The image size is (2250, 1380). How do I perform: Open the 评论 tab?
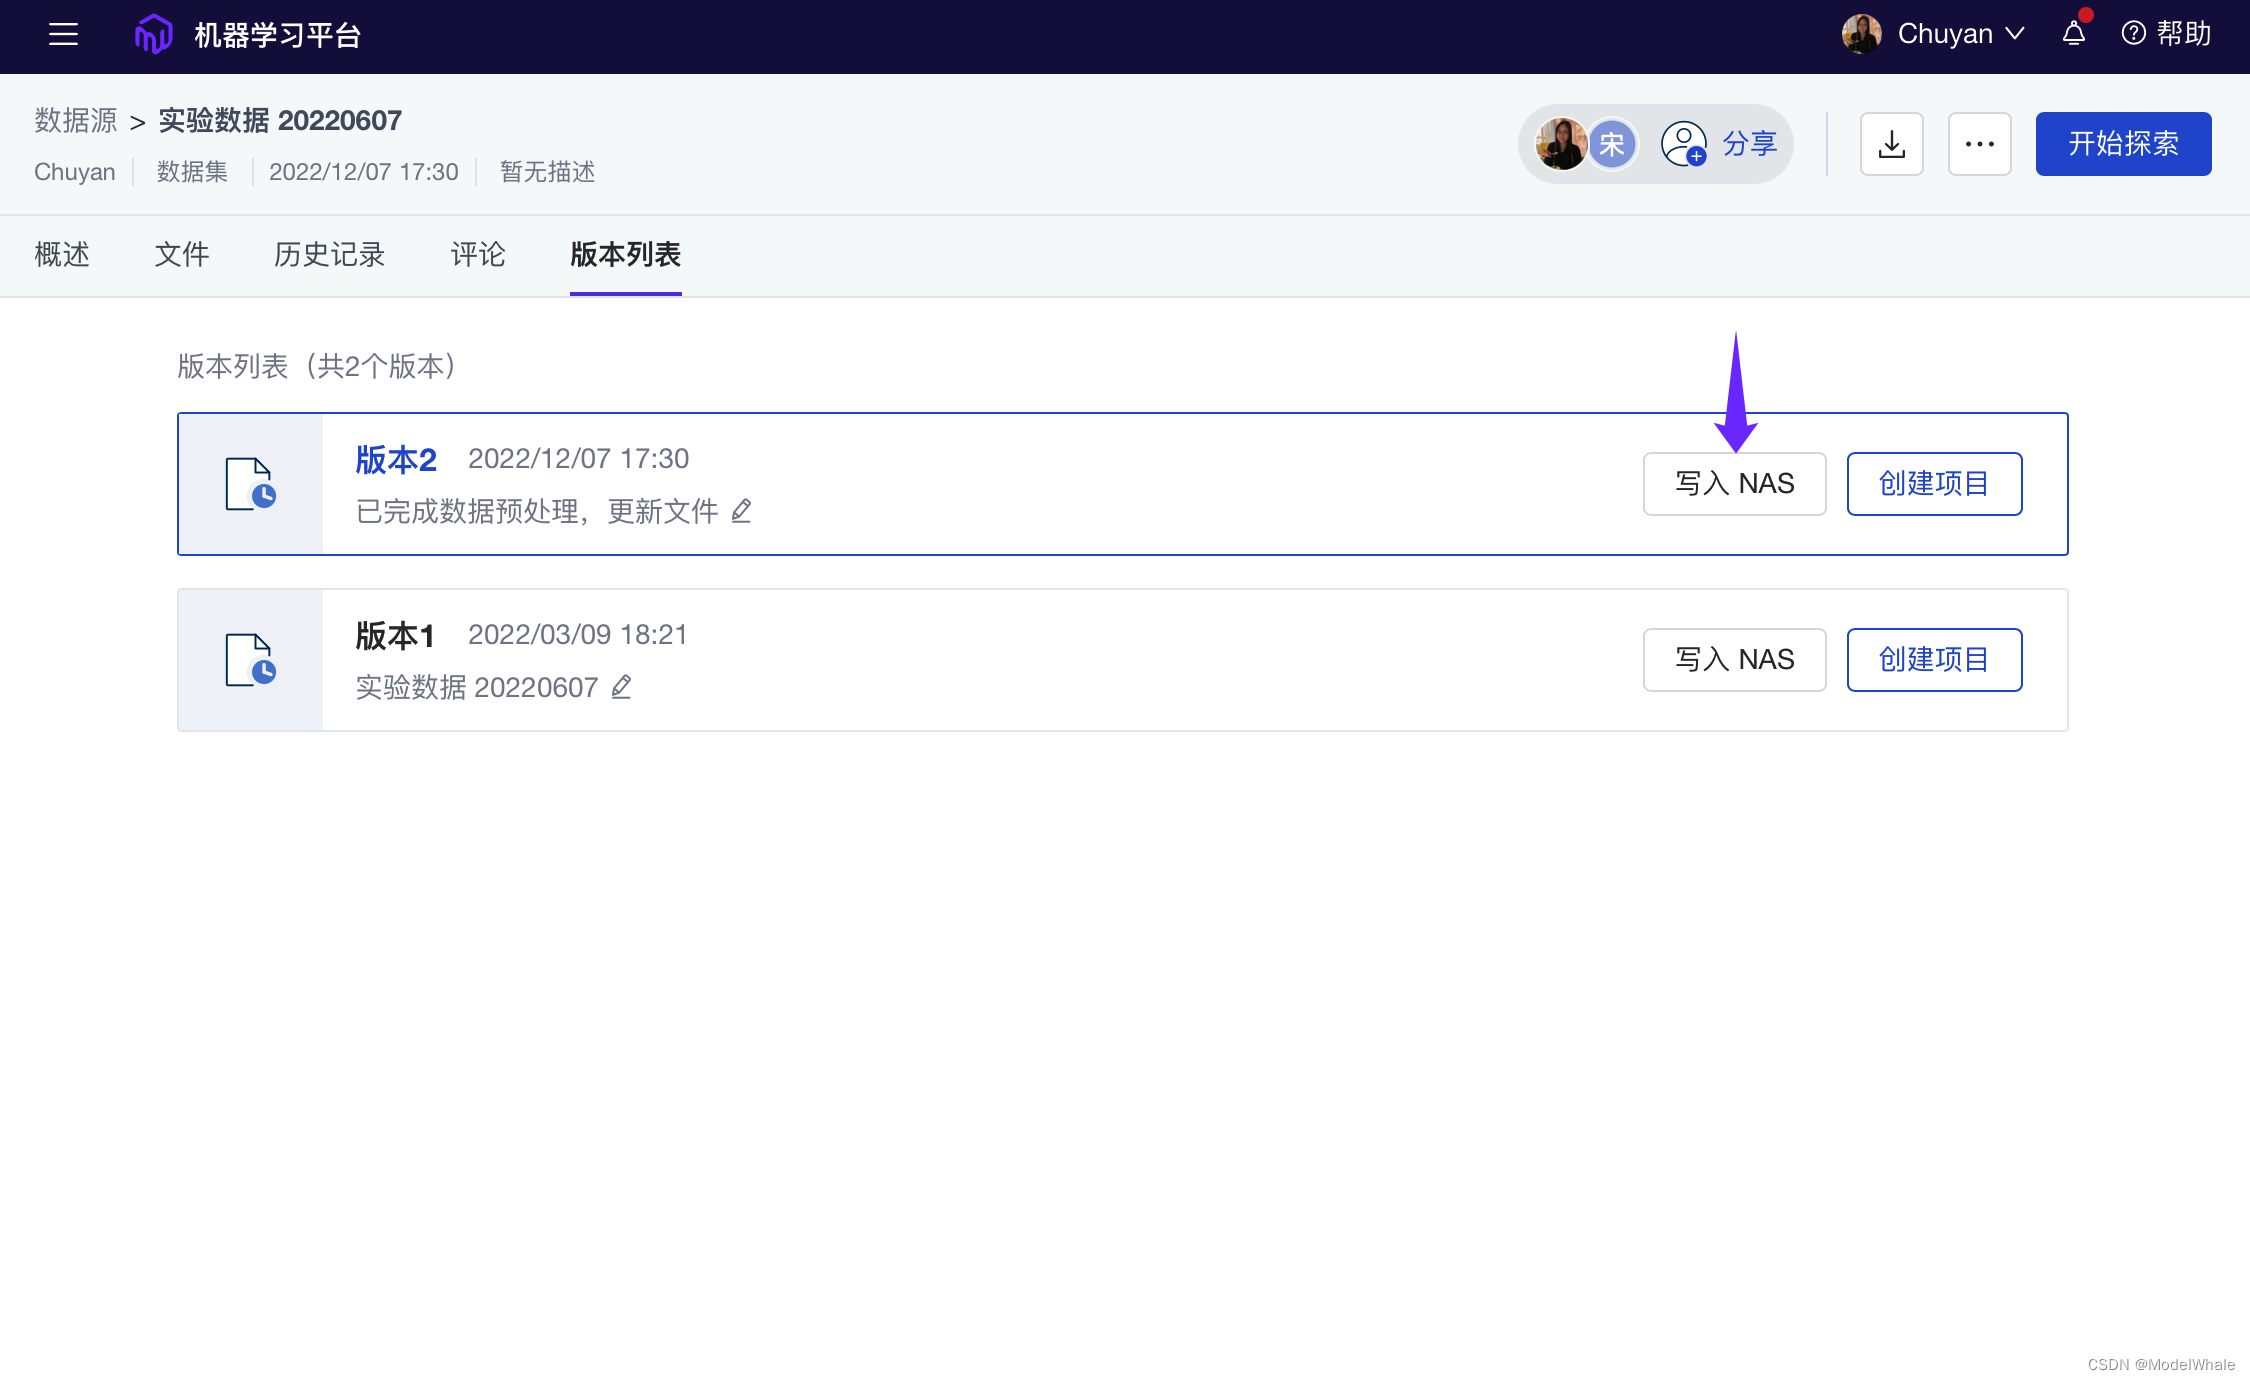pos(478,255)
